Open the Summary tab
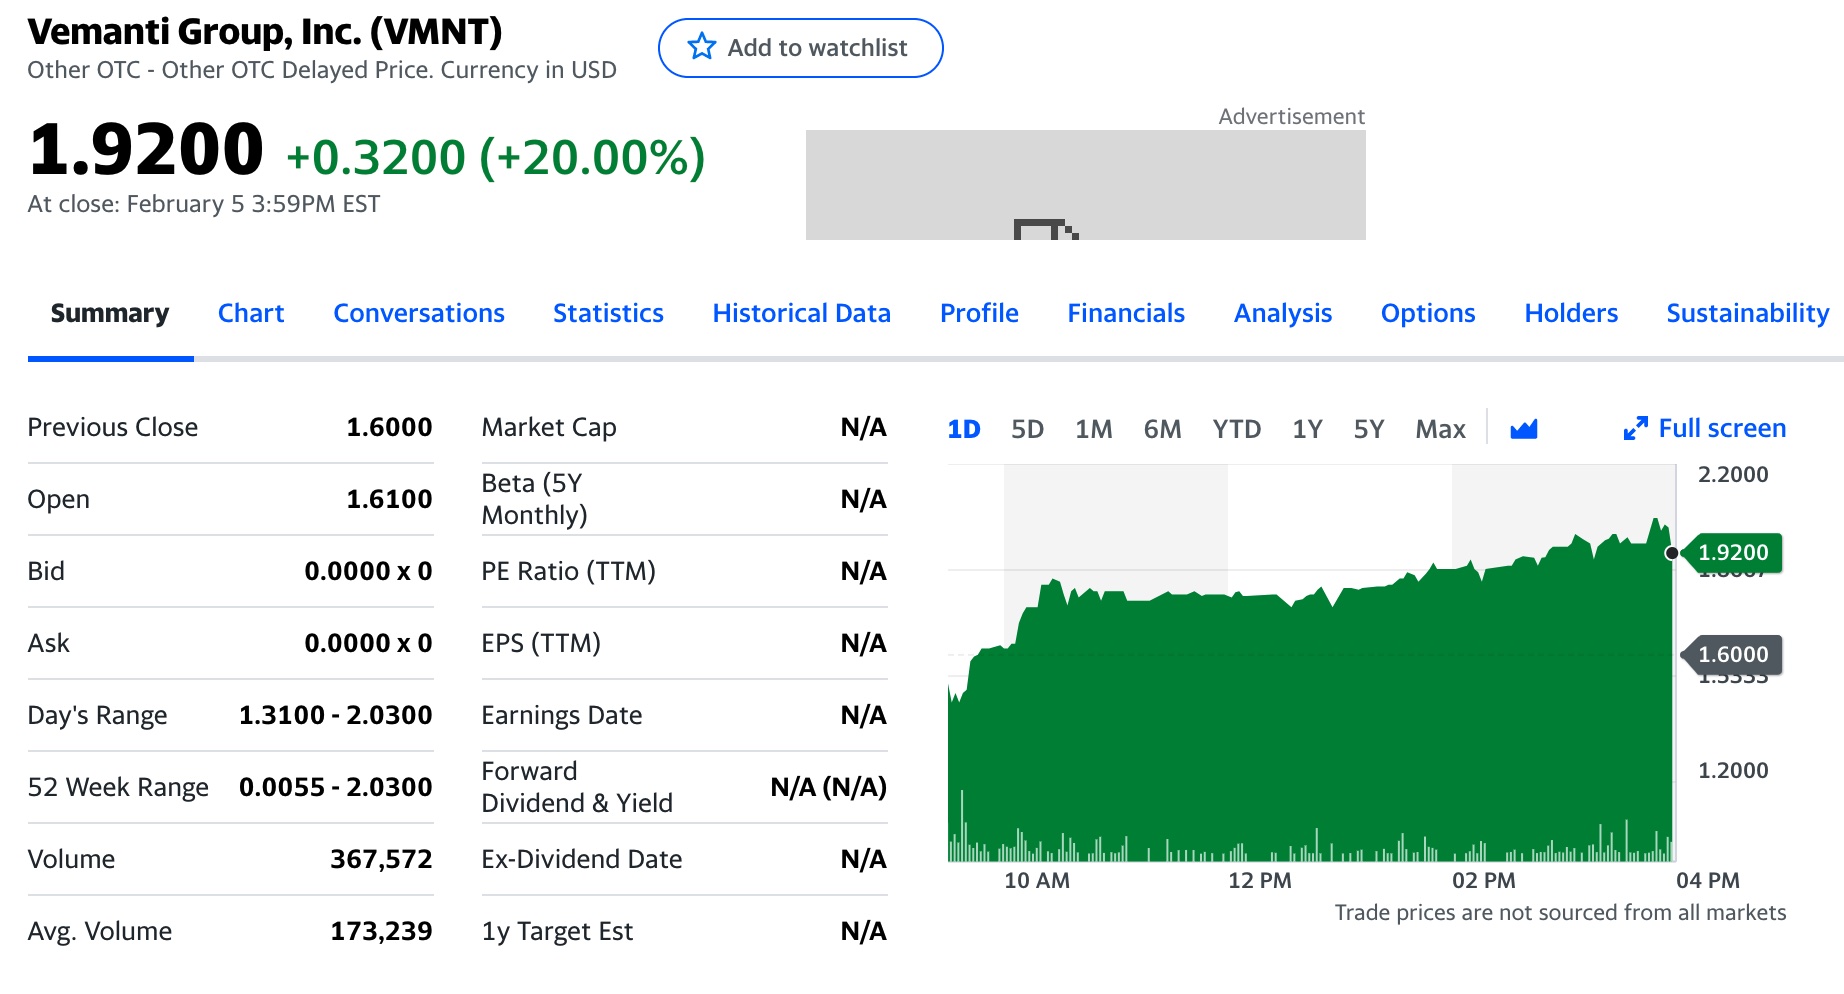The height and width of the screenshot is (994, 1844). click(x=110, y=313)
